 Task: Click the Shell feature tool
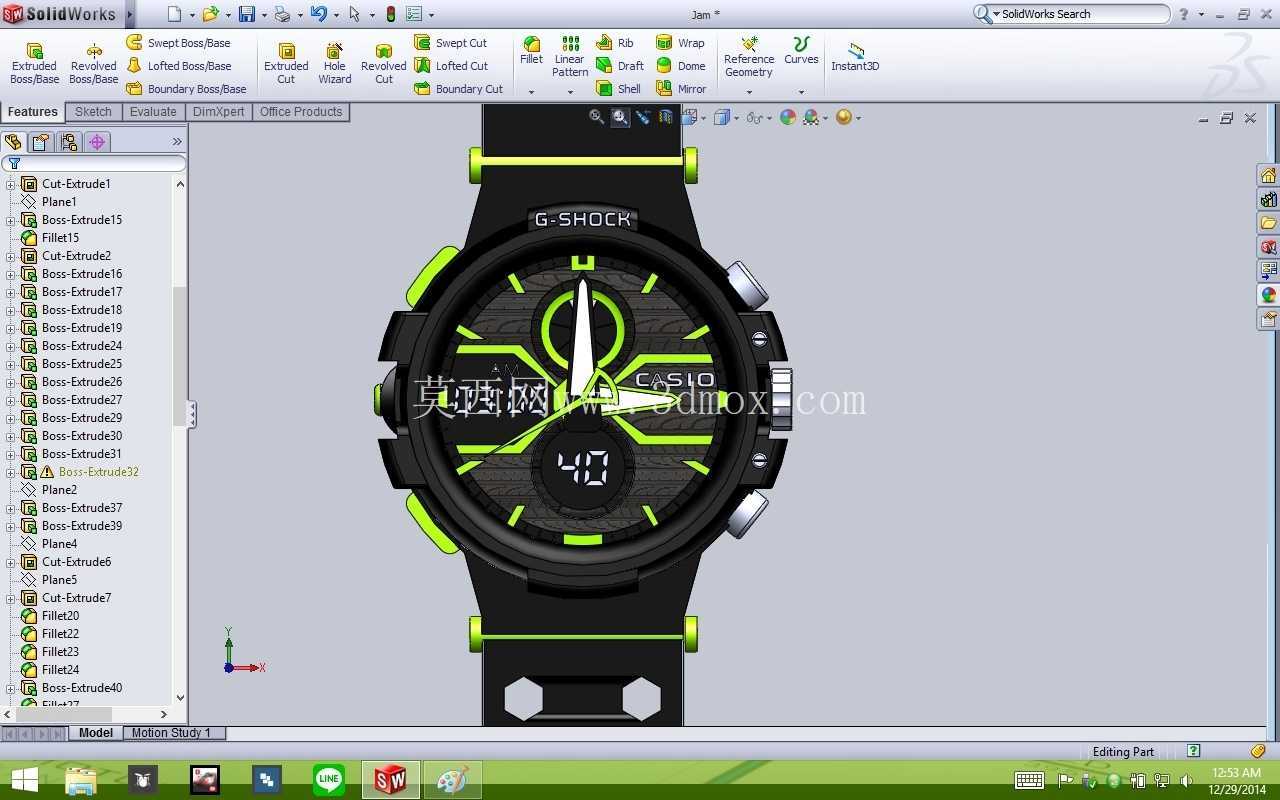click(x=619, y=89)
